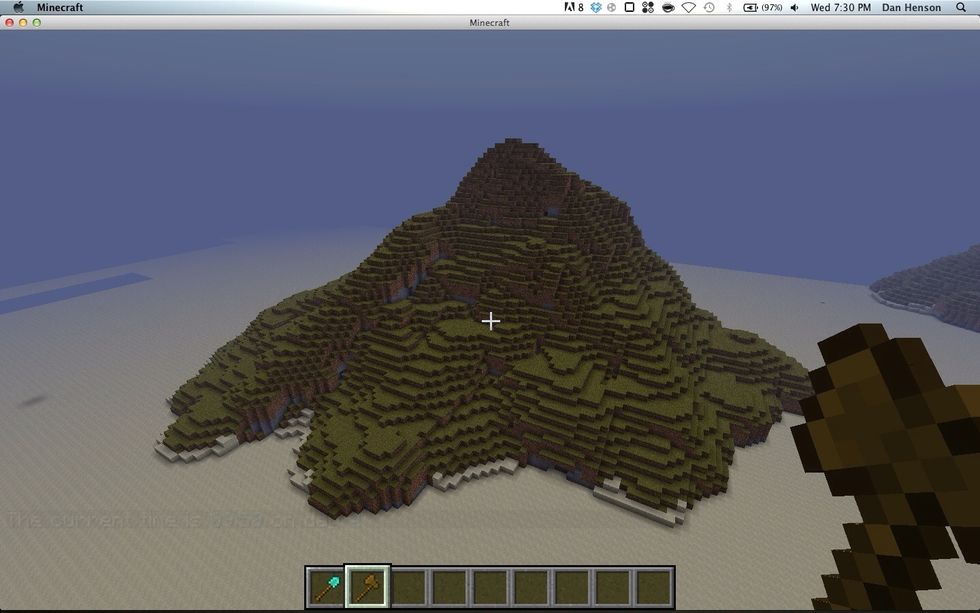Open the Wi-Fi status menu
Viewport: 980px width, 613px height.
click(x=688, y=7)
